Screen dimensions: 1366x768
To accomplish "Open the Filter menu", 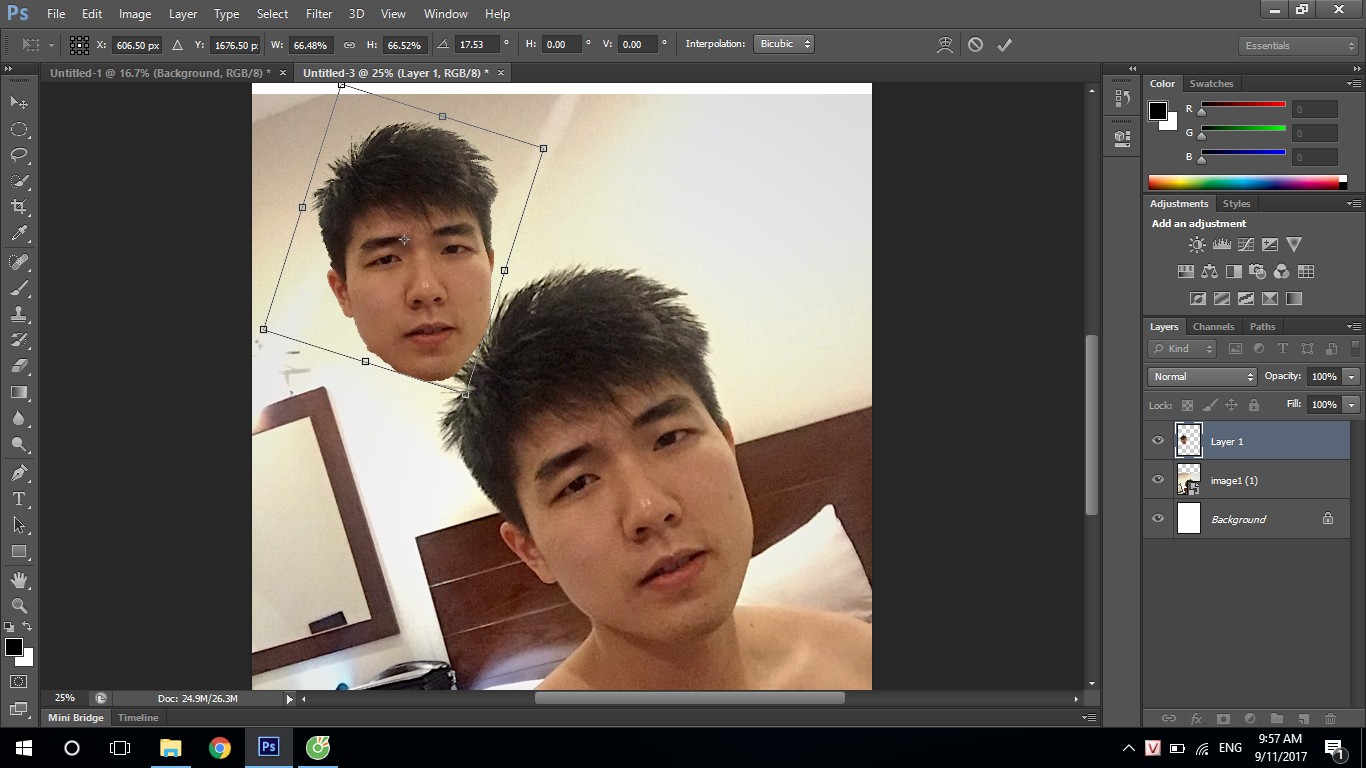I will (319, 14).
